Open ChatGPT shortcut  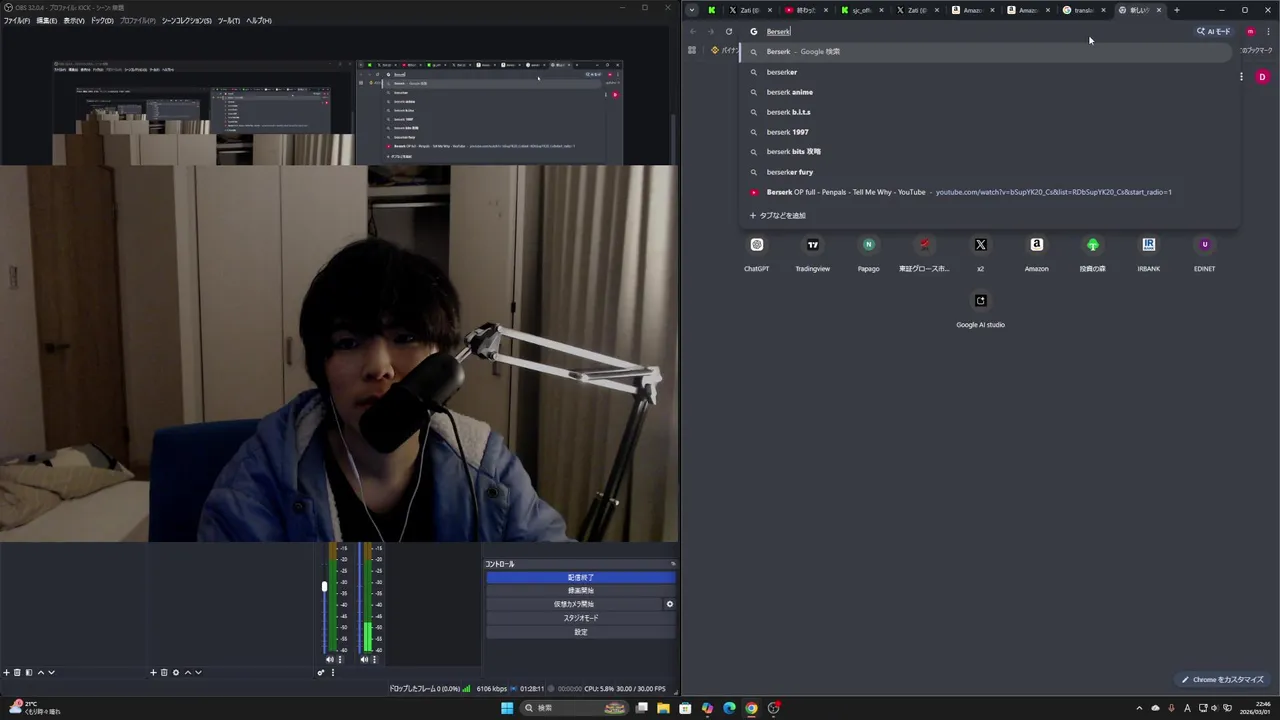coord(756,253)
